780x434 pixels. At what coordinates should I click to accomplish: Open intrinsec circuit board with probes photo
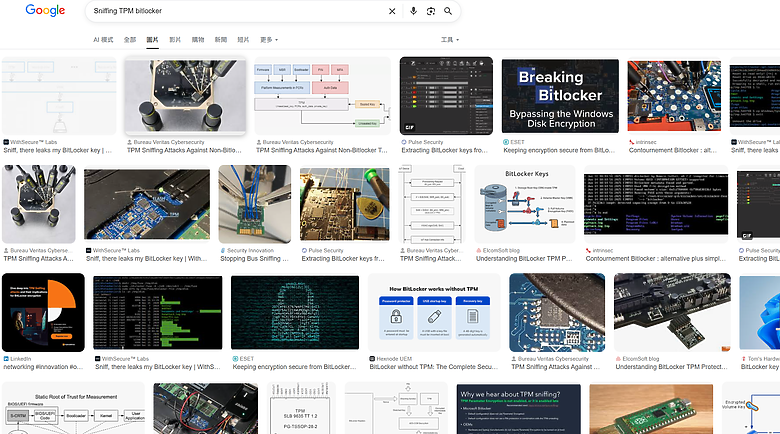point(674,96)
